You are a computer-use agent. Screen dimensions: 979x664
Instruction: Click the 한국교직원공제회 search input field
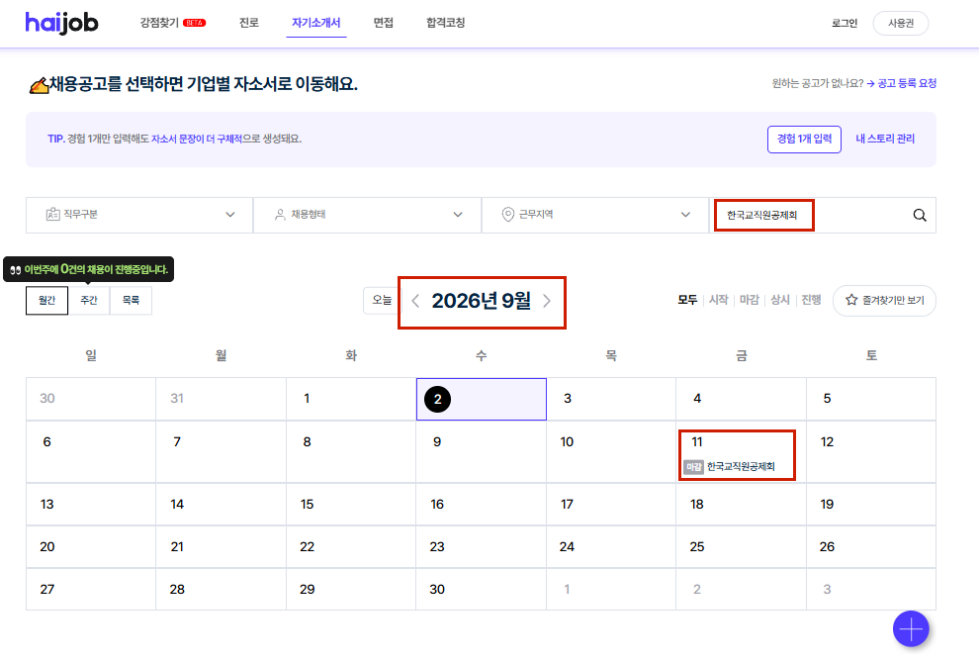(810, 216)
